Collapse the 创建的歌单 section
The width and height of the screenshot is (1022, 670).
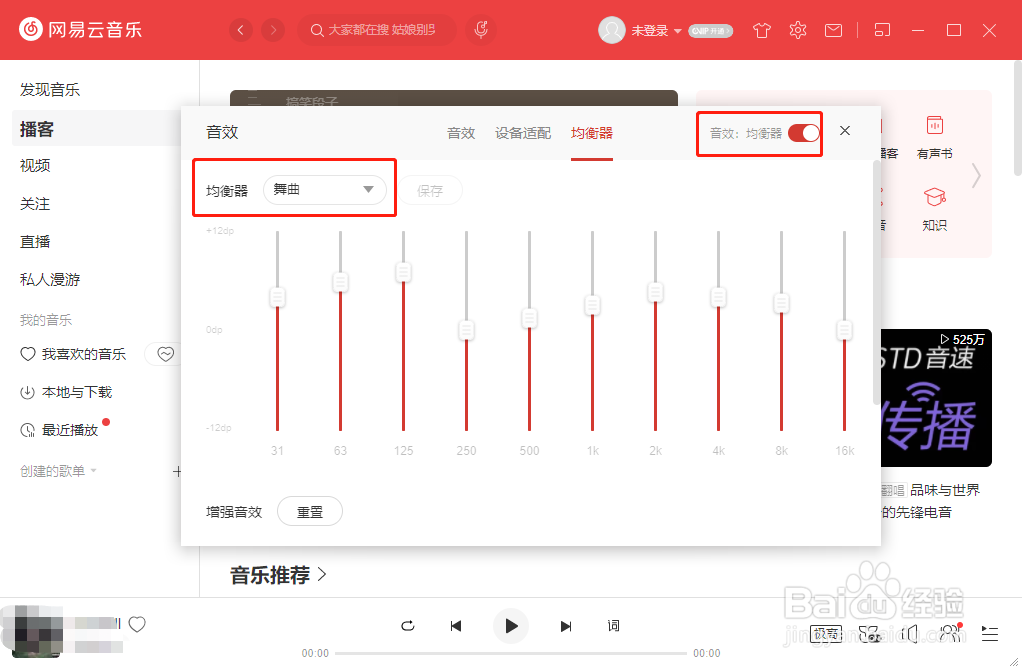coord(94,470)
